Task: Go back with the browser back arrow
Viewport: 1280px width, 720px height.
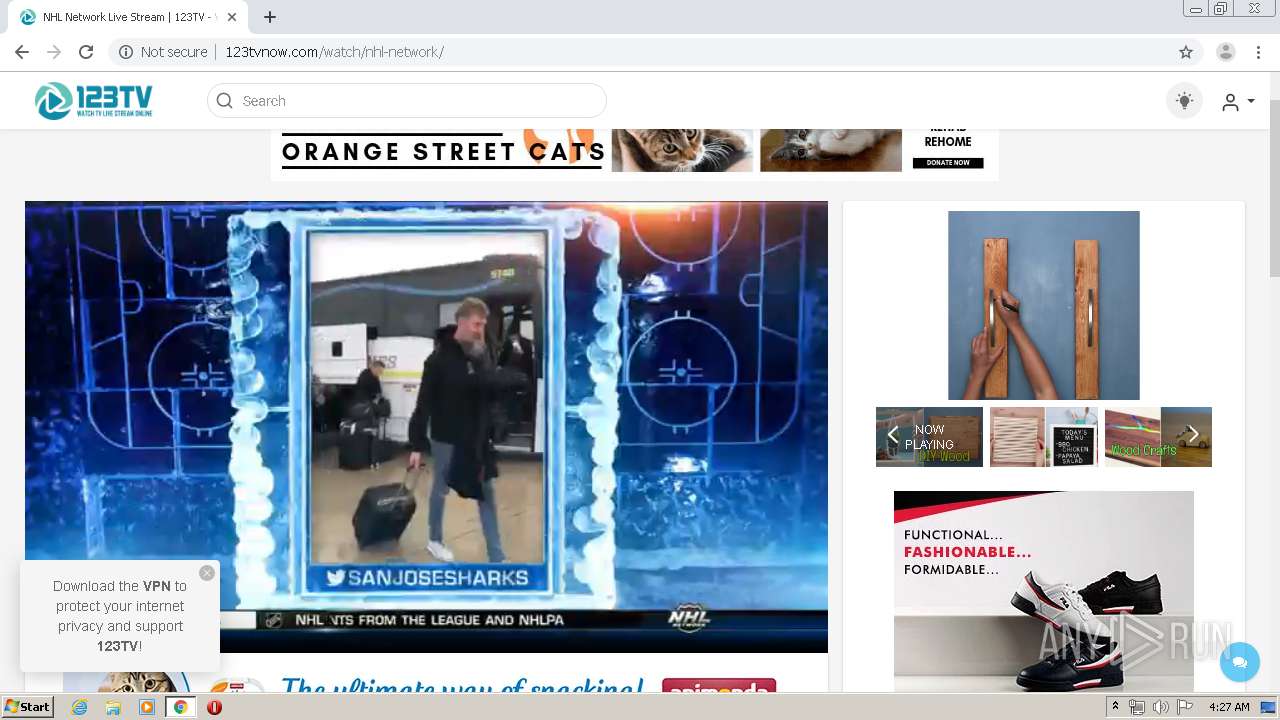Action: [x=22, y=52]
